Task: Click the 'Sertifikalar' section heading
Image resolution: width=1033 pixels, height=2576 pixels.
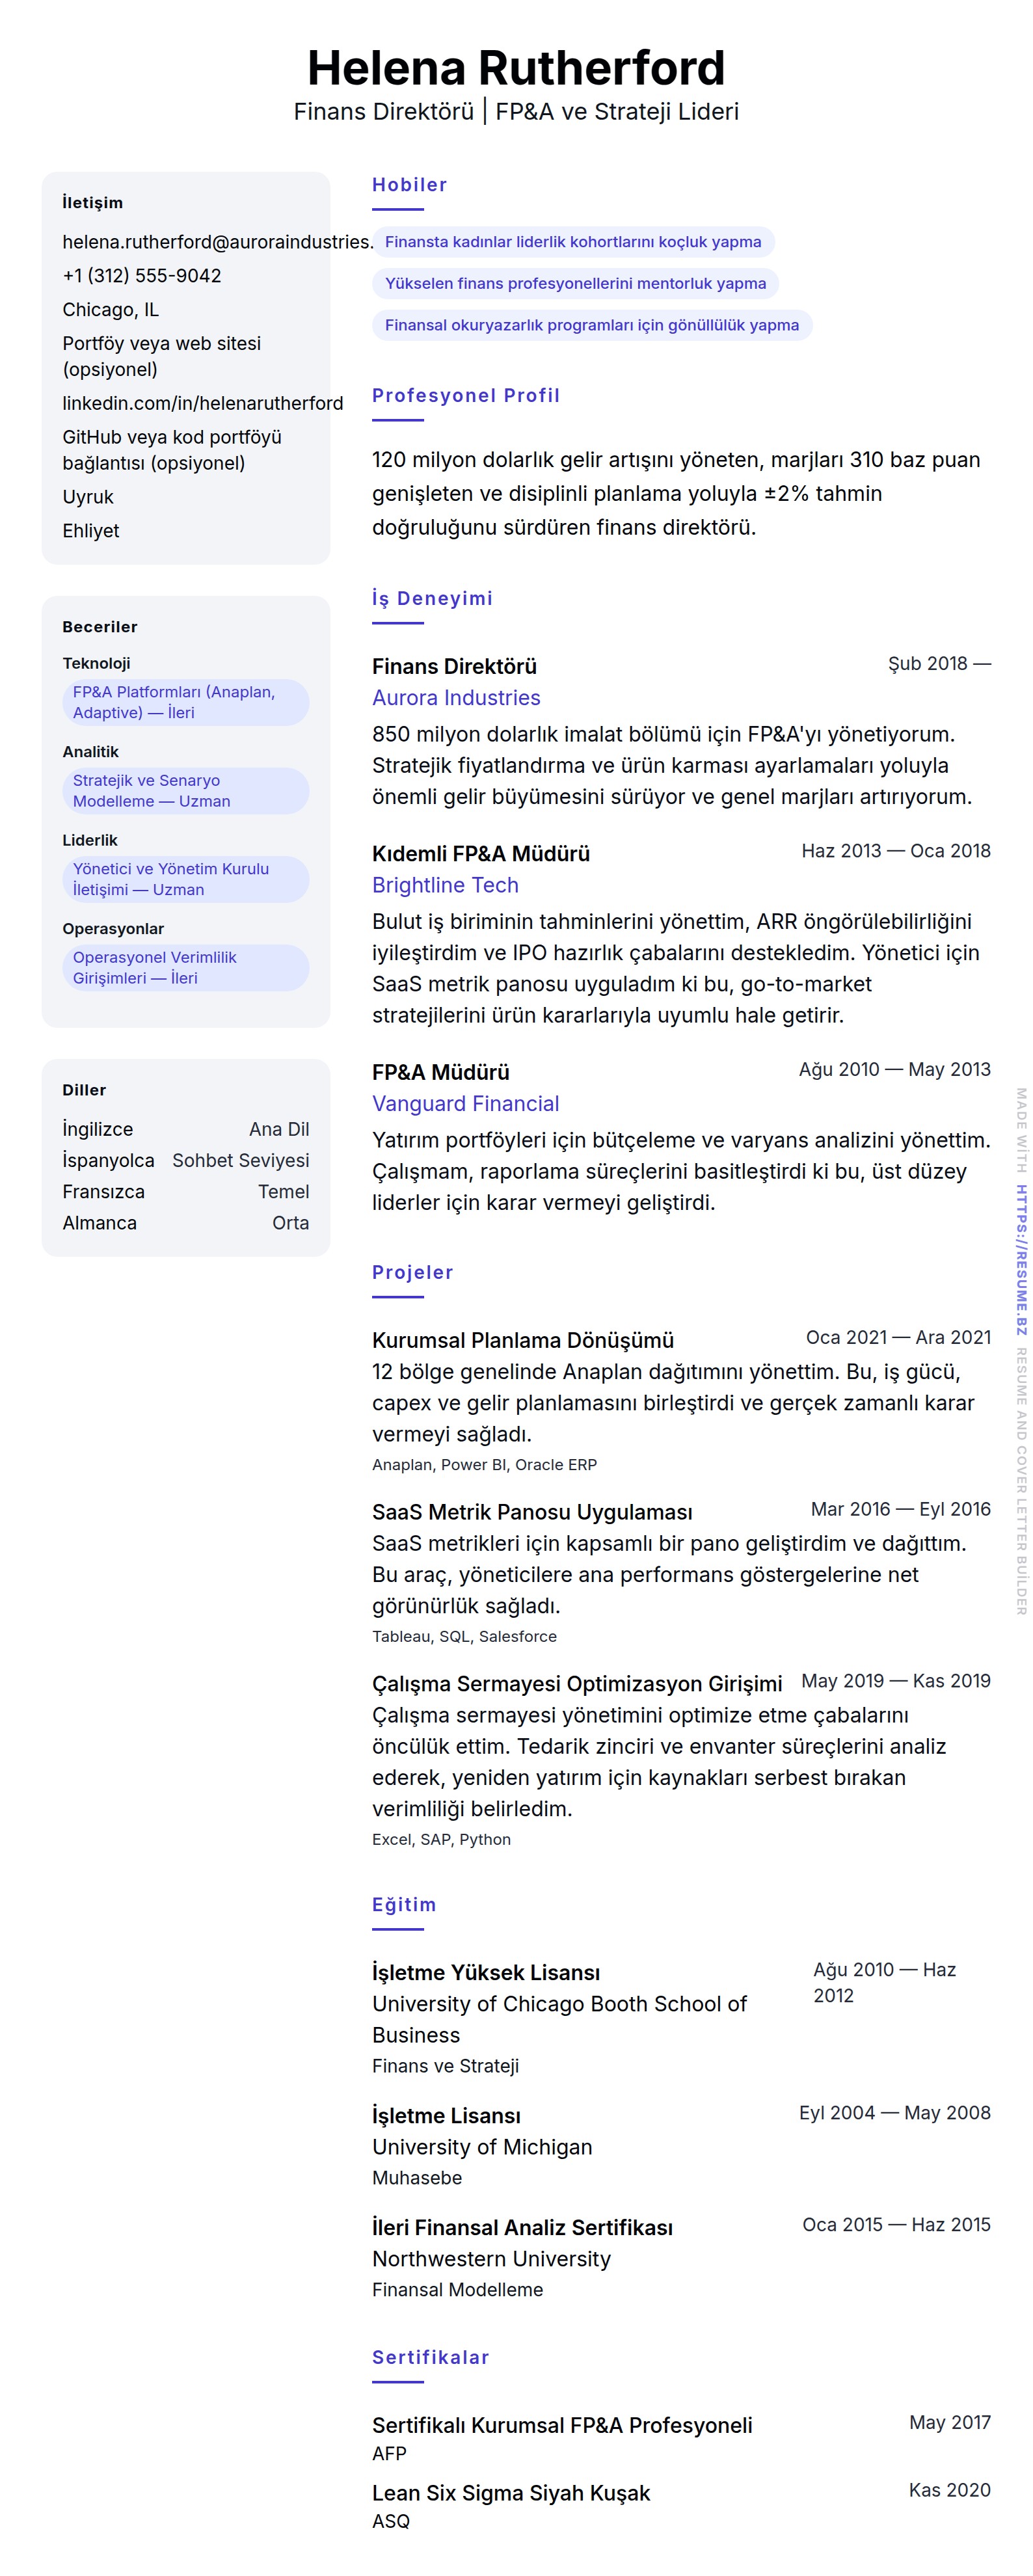Action: tap(430, 2357)
